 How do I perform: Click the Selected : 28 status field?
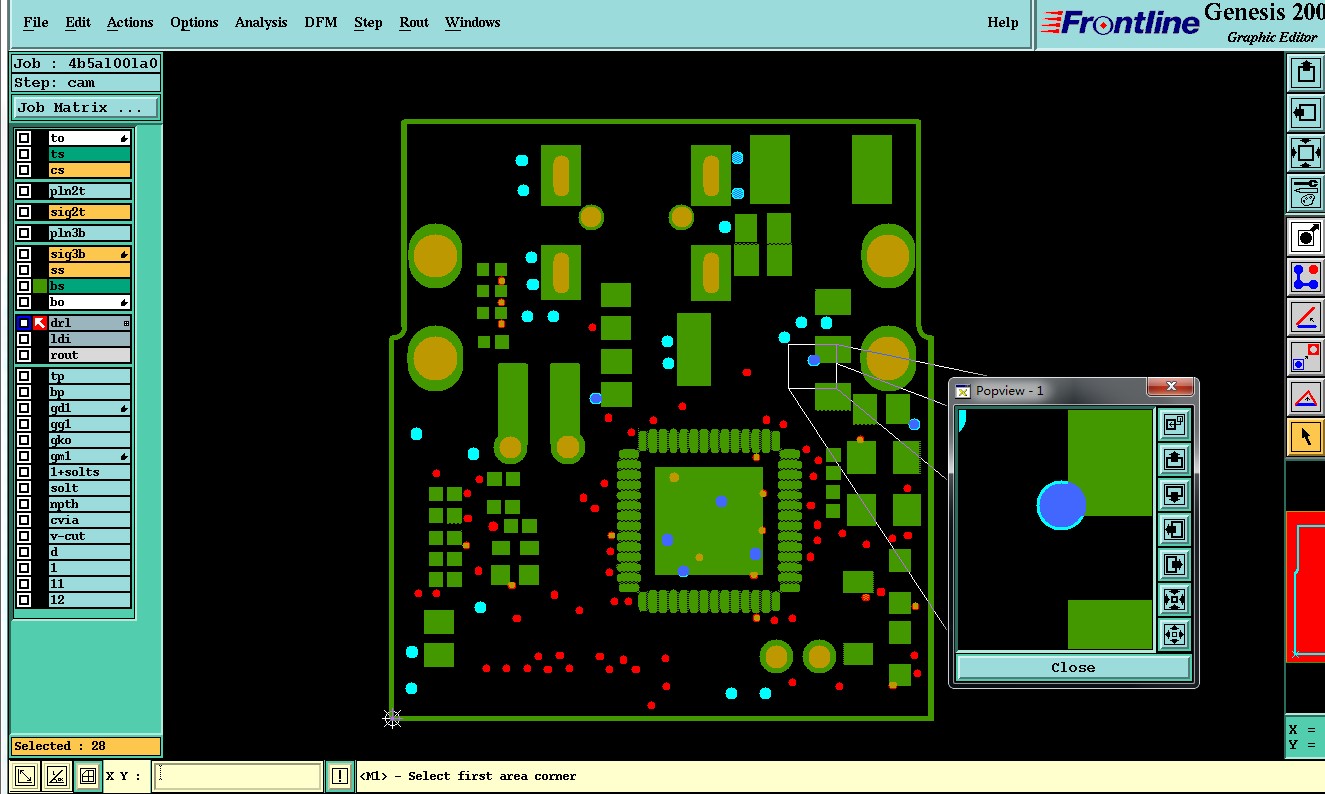(x=86, y=746)
